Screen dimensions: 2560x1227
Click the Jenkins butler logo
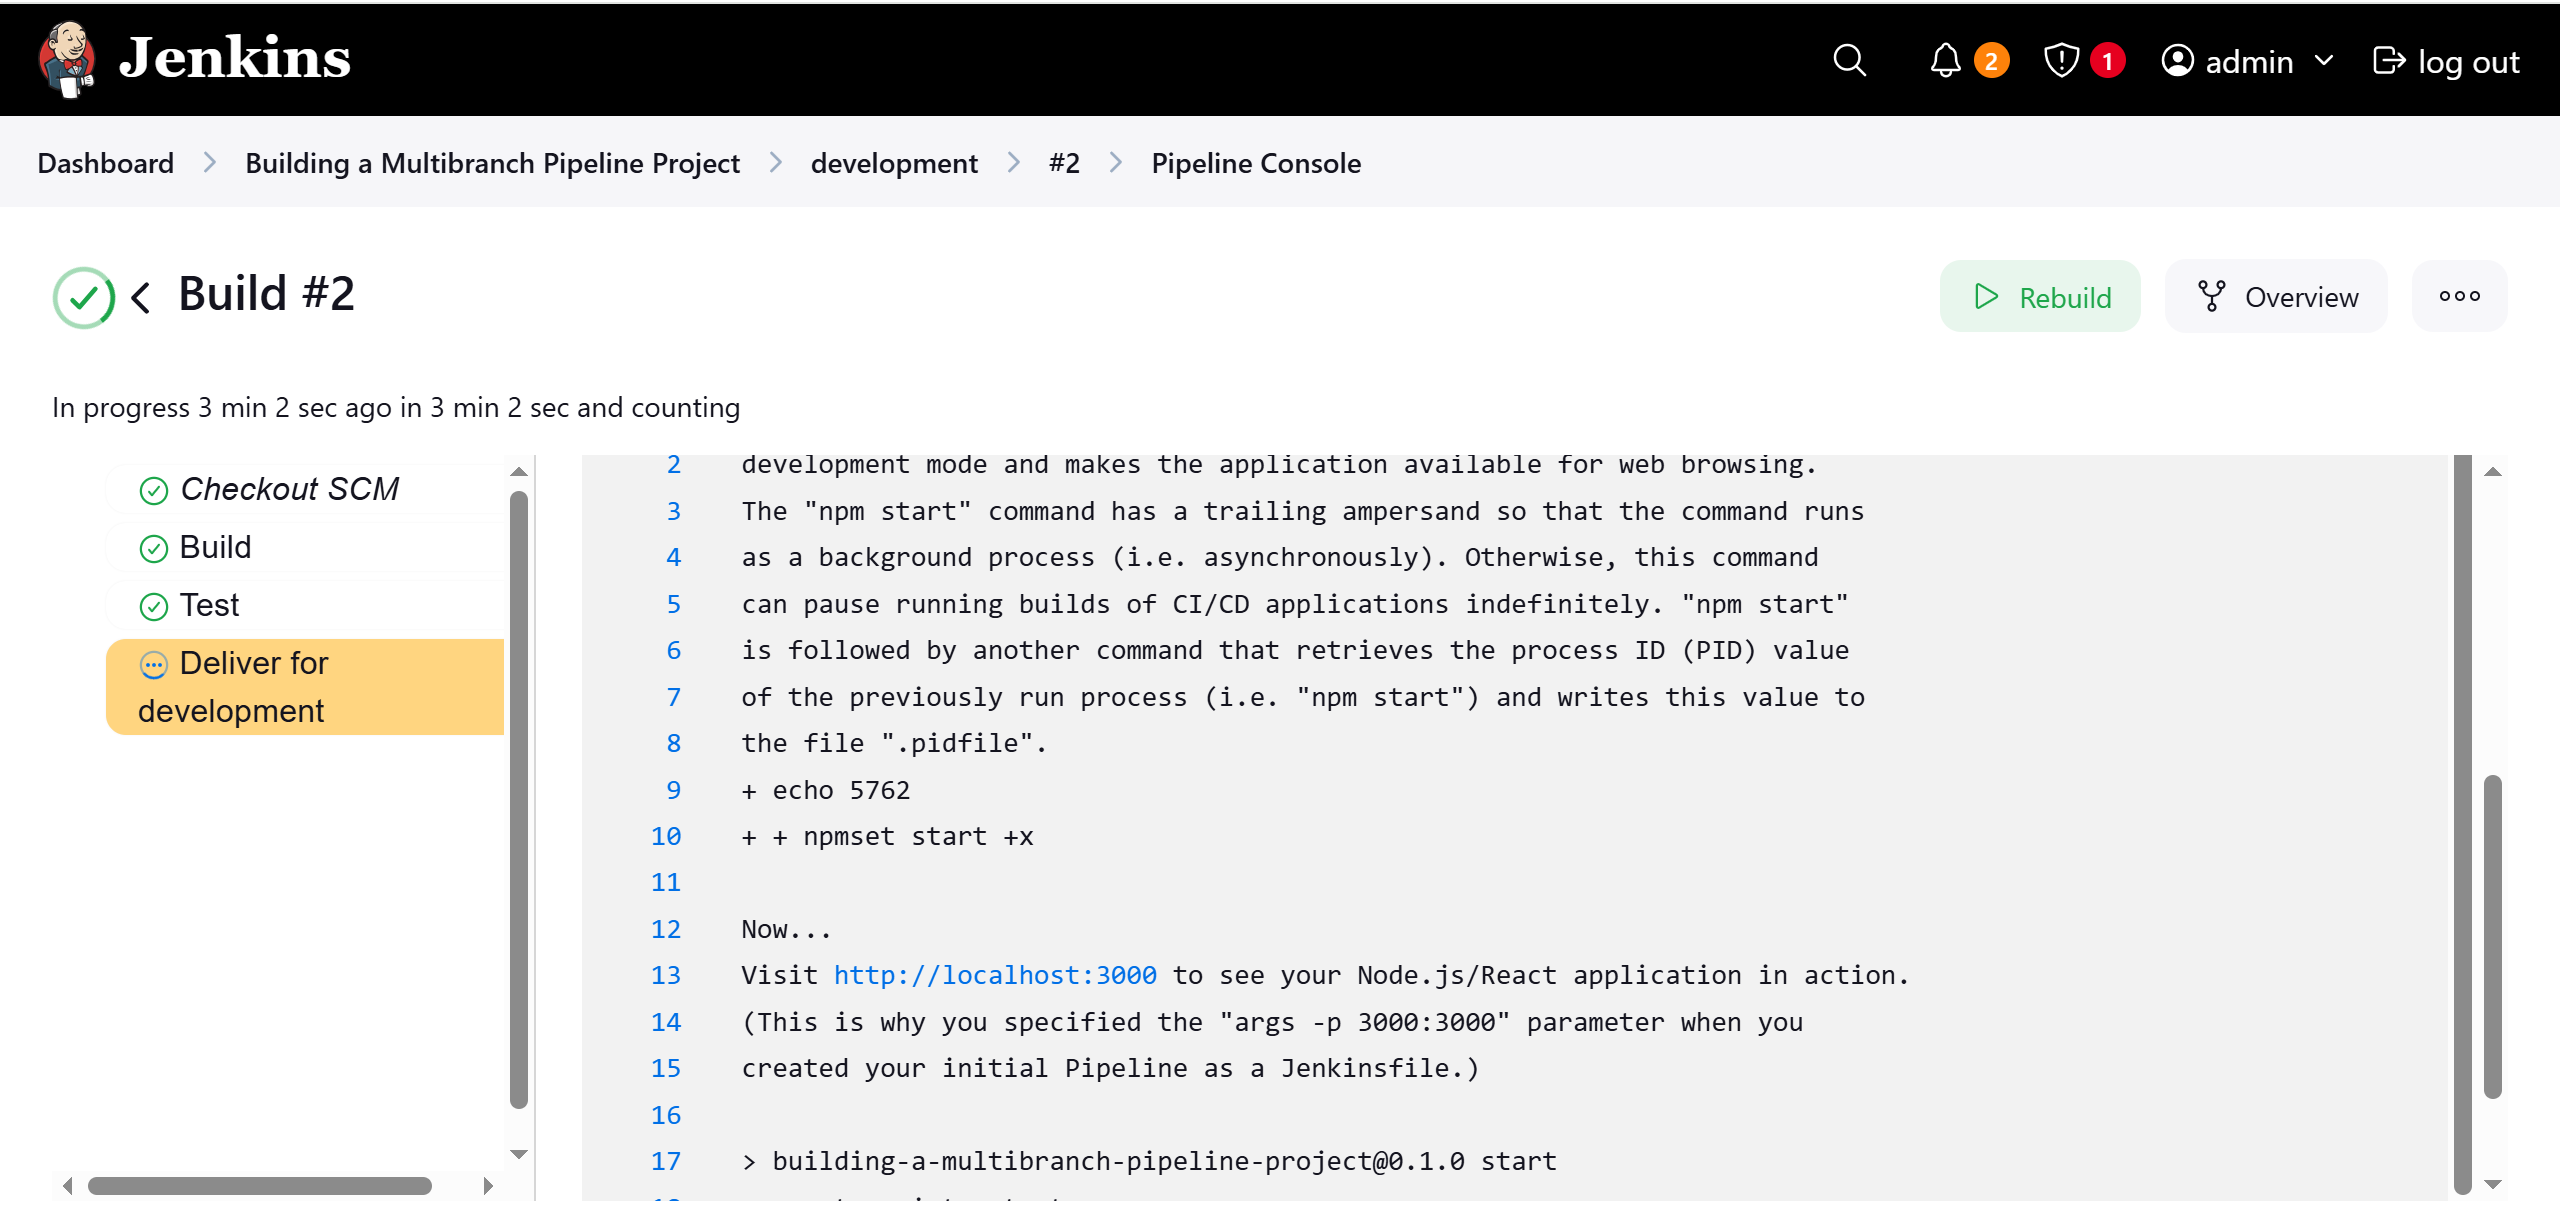(67, 59)
